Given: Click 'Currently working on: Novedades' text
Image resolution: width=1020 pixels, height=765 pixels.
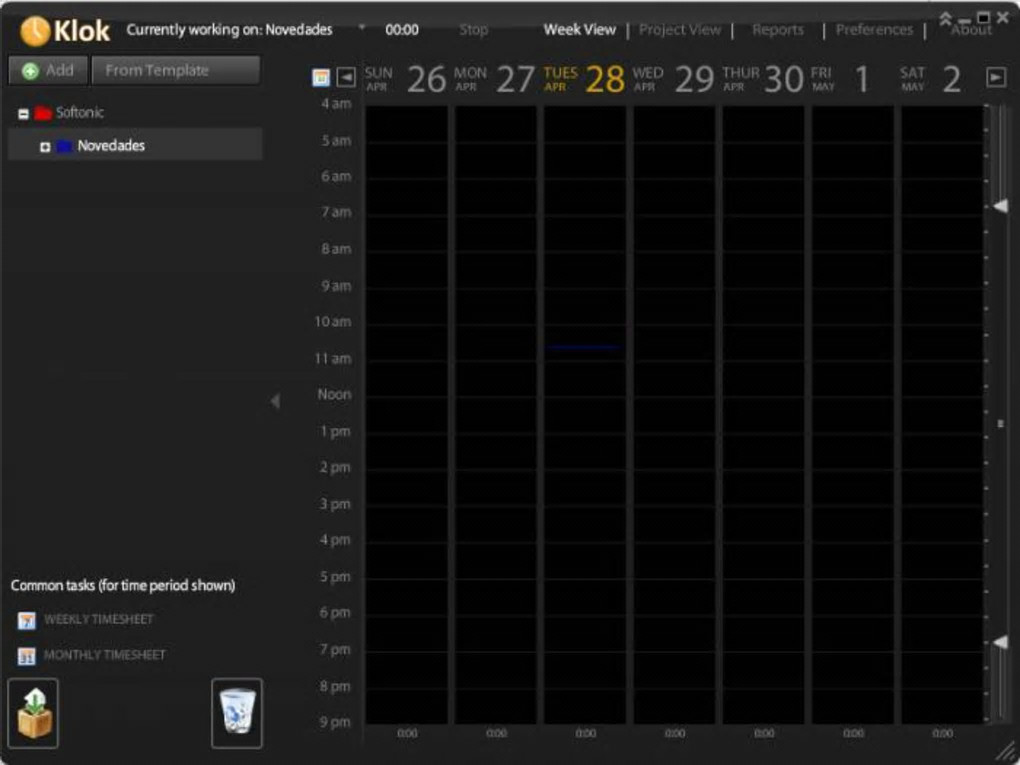Looking at the screenshot, I should [x=230, y=30].
